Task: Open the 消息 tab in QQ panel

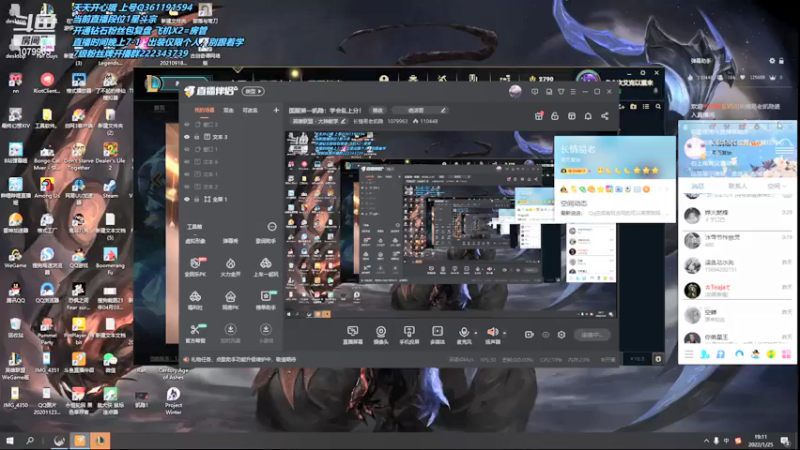Action: 697,186
